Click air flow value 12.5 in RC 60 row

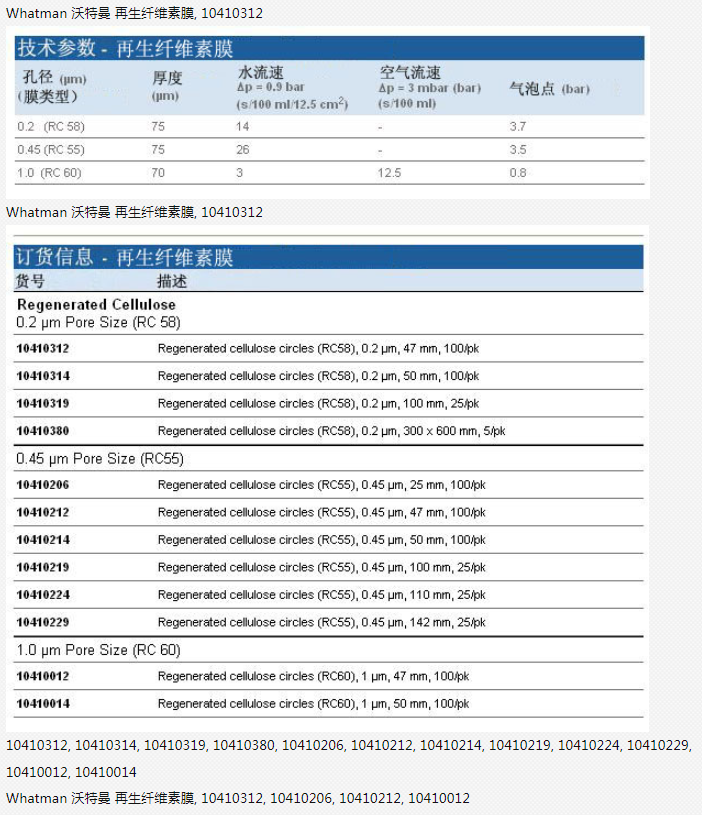(389, 173)
